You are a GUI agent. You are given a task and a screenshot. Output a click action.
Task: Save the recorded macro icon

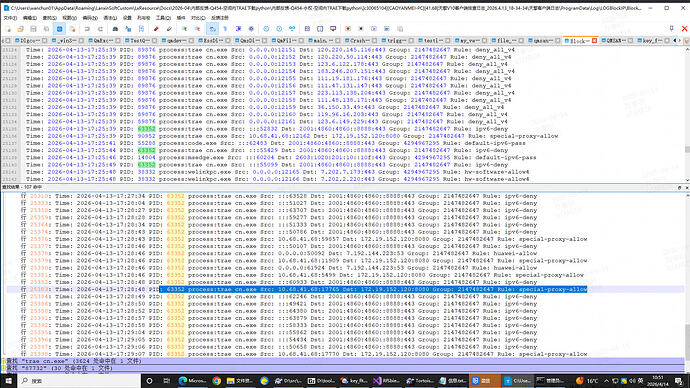click(400, 29)
